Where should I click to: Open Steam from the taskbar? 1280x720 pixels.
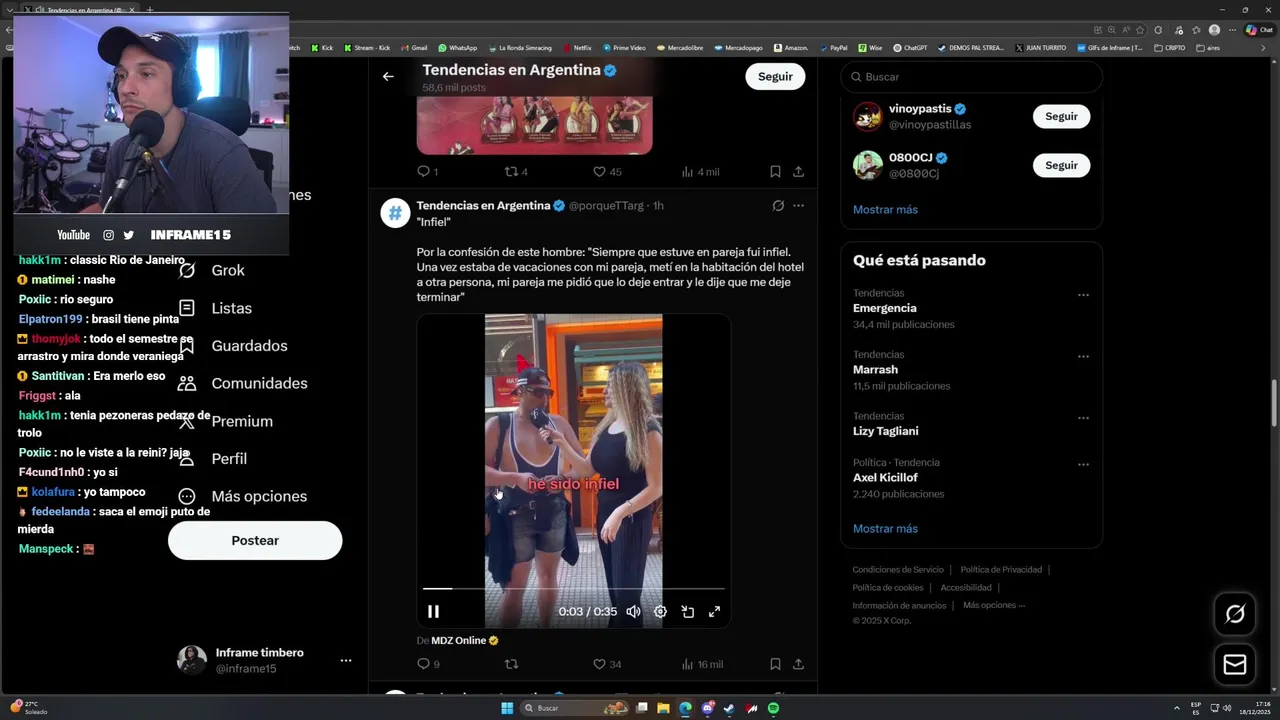[x=729, y=708]
